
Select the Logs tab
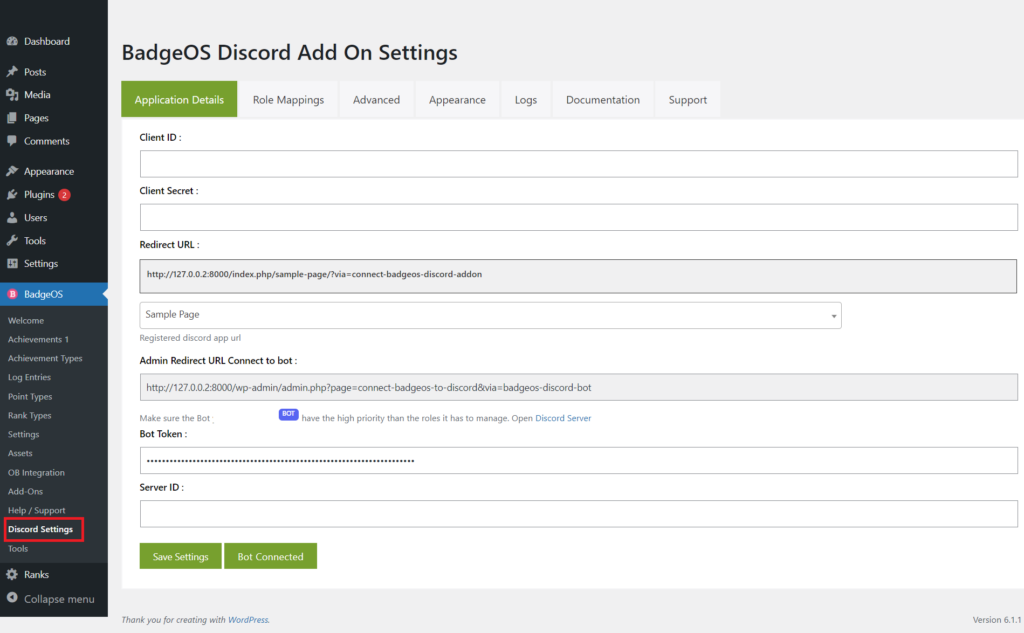(526, 99)
